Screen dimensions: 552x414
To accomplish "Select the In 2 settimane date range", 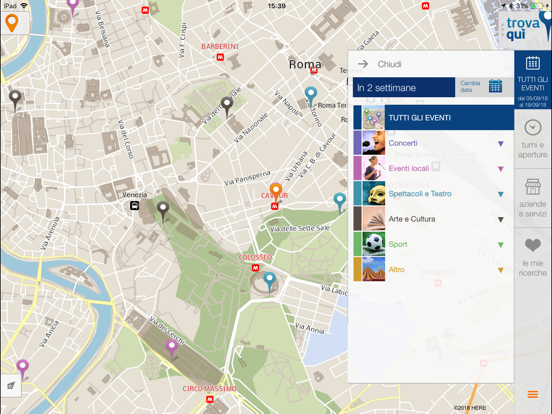I will click(404, 87).
